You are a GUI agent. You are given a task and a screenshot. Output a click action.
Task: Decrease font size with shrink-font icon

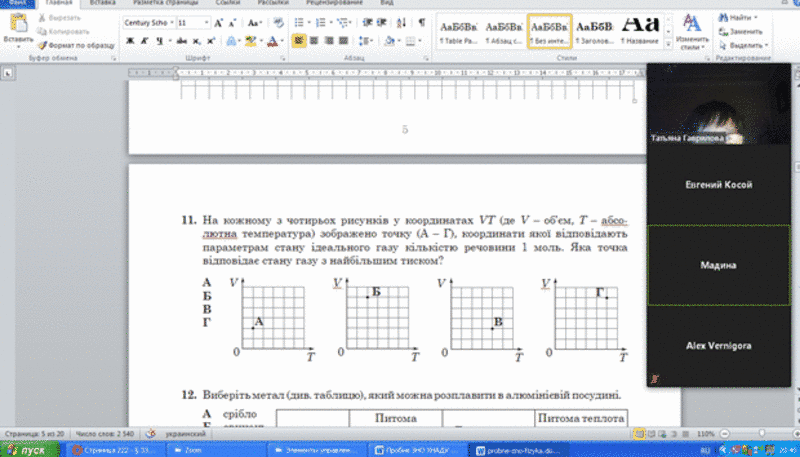tap(232, 23)
